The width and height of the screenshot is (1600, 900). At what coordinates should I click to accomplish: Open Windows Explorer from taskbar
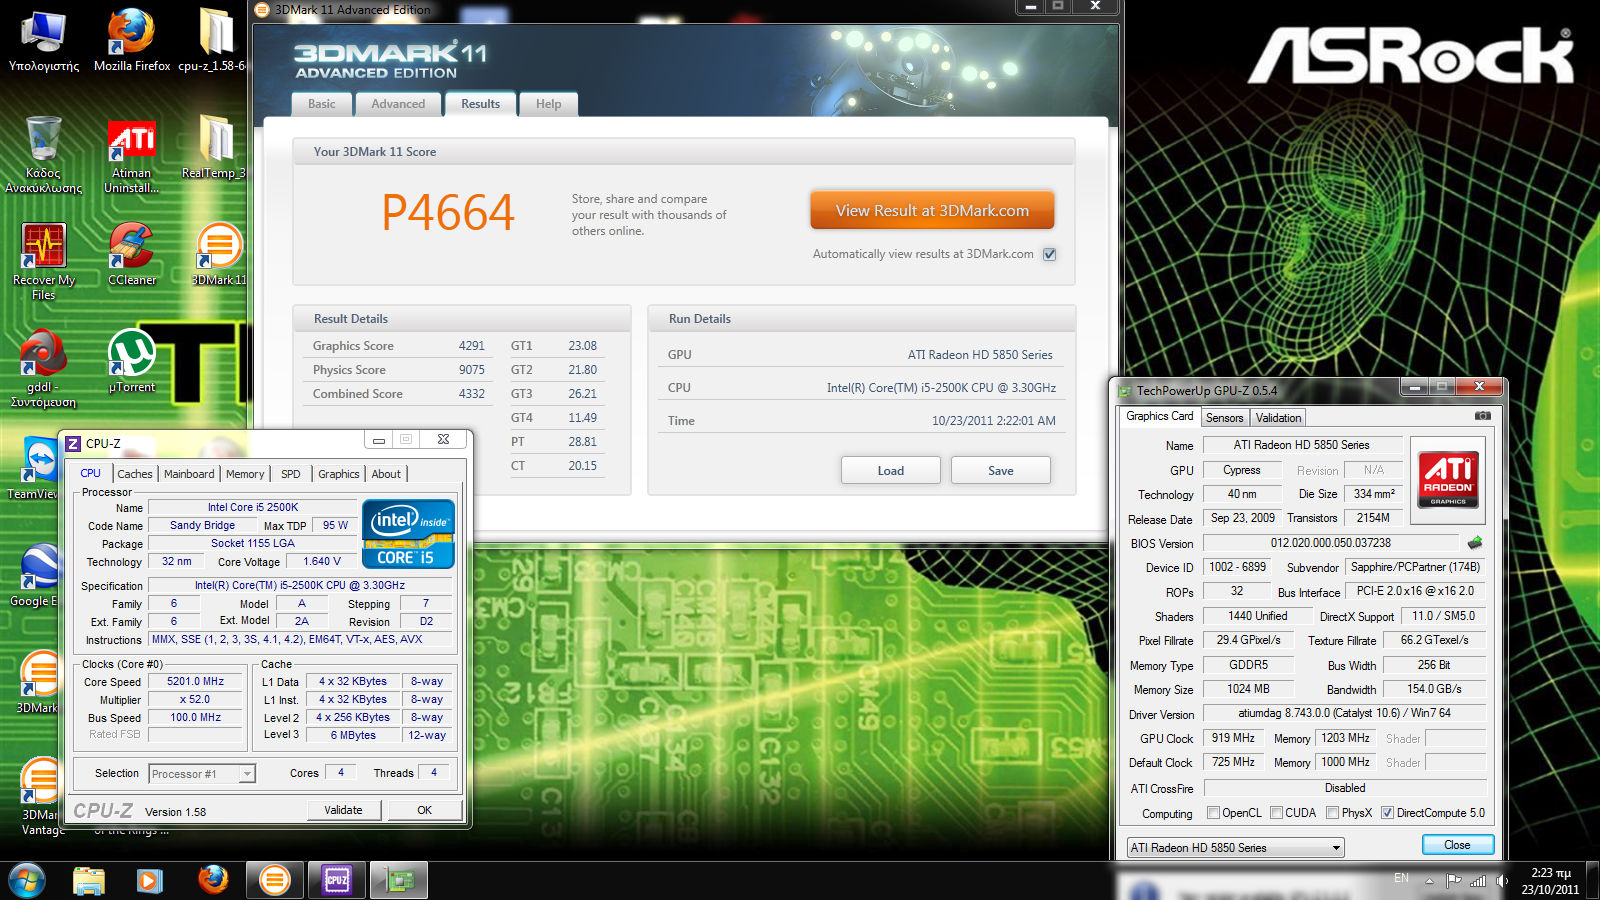click(x=89, y=880)
